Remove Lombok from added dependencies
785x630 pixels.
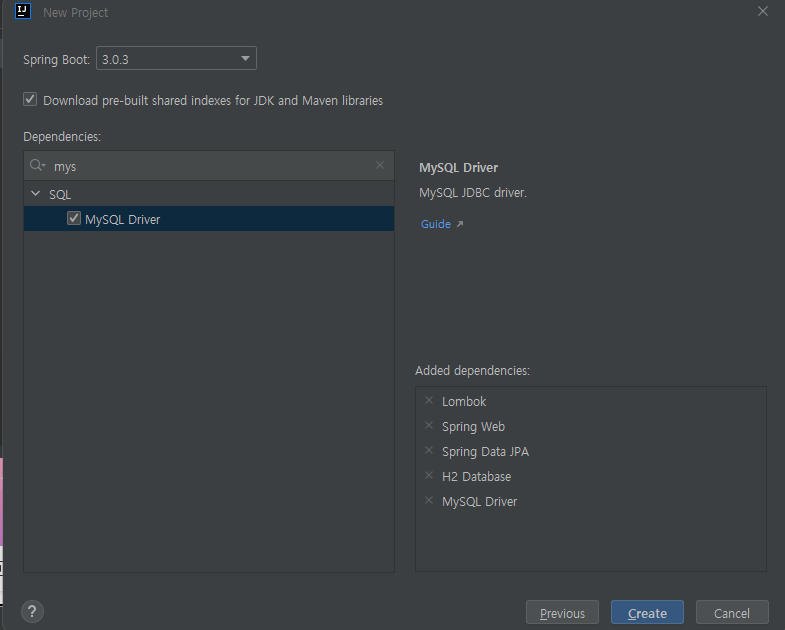(429, 401)
